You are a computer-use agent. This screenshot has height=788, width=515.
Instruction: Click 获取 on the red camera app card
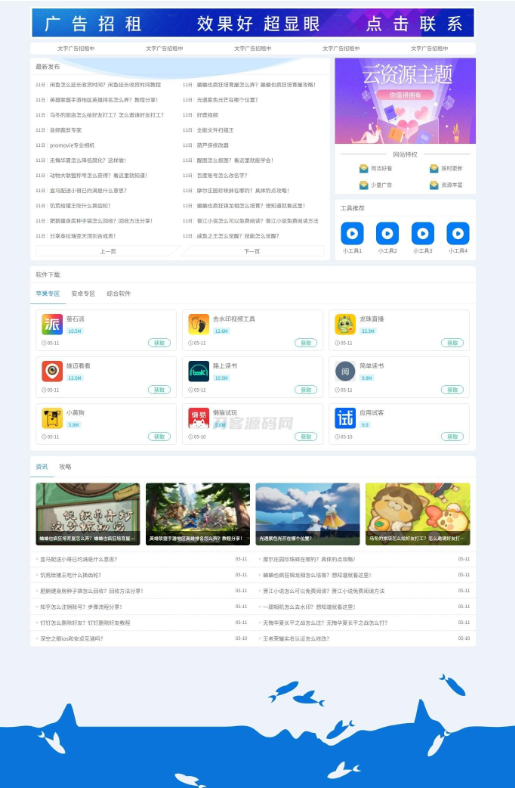click(159, 389)
